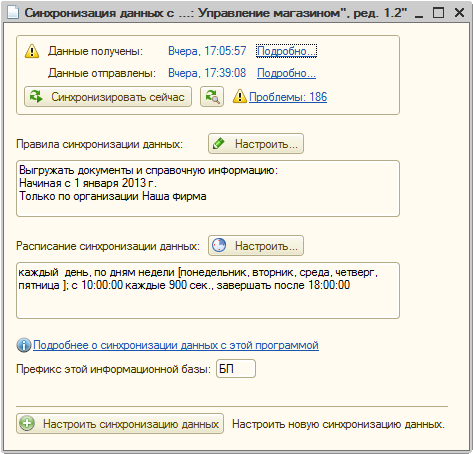The image size is (473, 454).
Task: Click the rules text box with Выгружать документы
Action: (x=208, y=189)
